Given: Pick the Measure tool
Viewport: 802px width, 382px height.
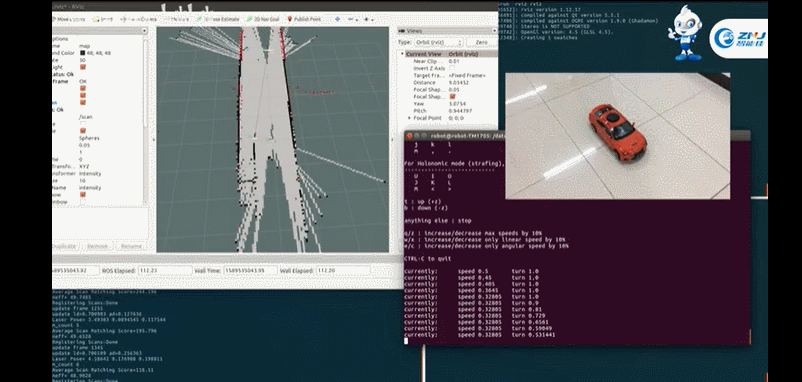Looking at the screenshot, I should (x=177, y=19).
